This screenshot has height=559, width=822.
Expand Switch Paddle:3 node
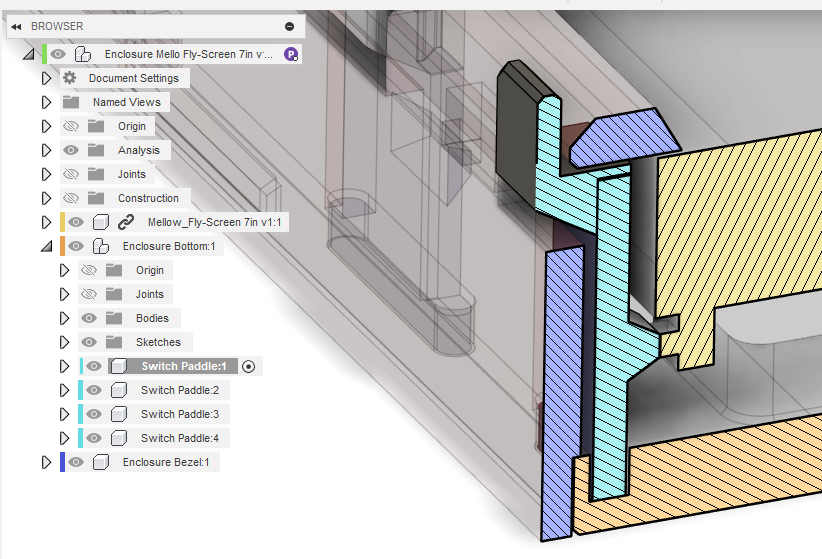[x=64, y=414]
